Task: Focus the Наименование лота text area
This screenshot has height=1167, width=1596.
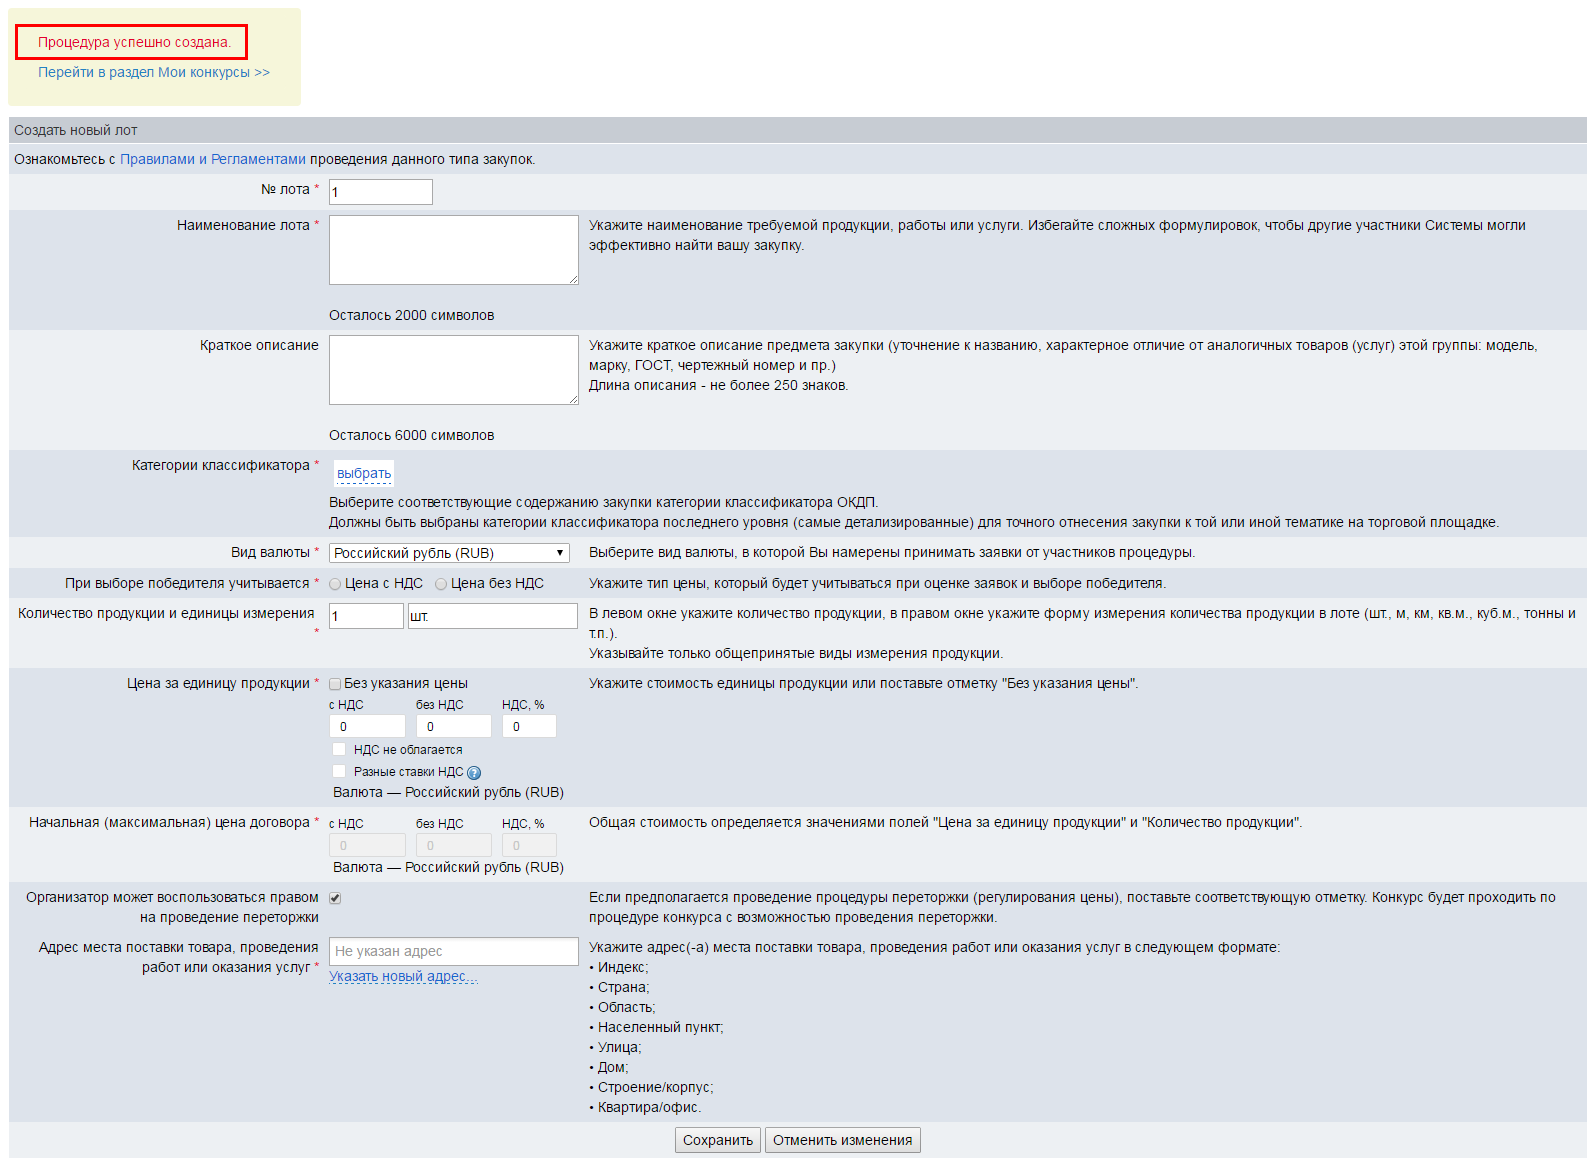Action: point(454,250)
